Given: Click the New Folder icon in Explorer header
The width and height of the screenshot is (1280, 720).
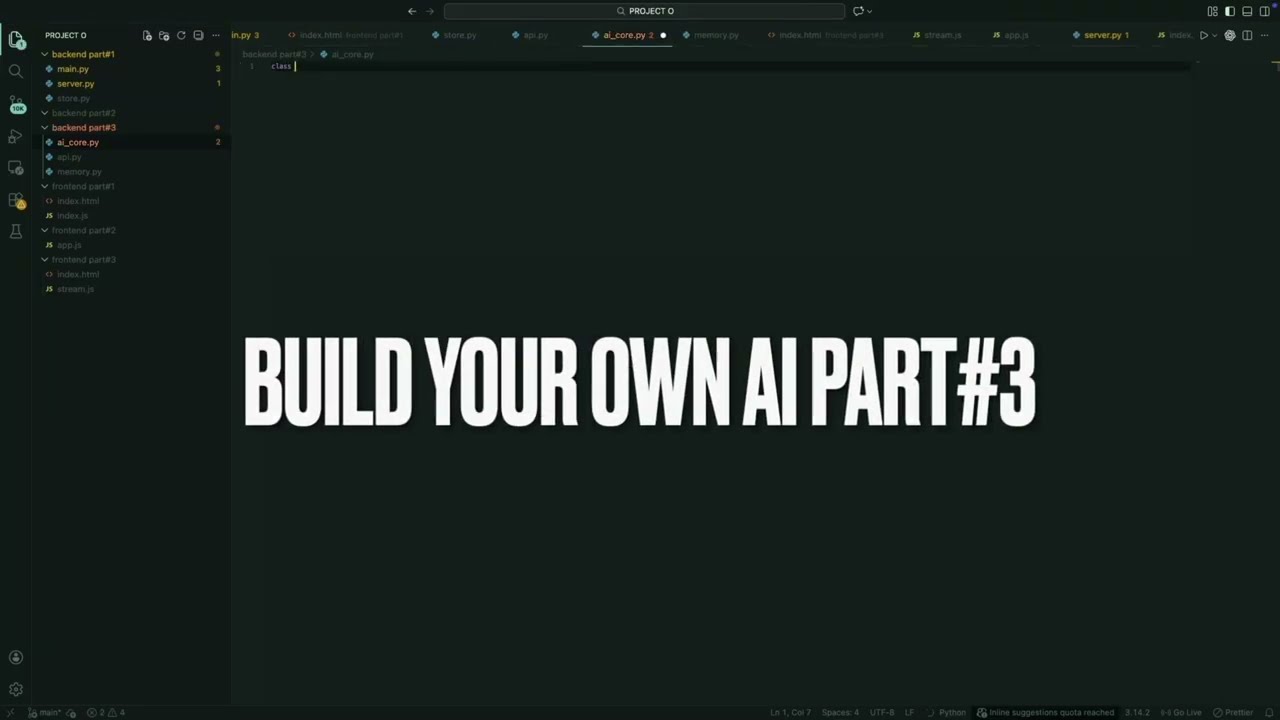Looking at the screenshot, I should click(164, 35).
